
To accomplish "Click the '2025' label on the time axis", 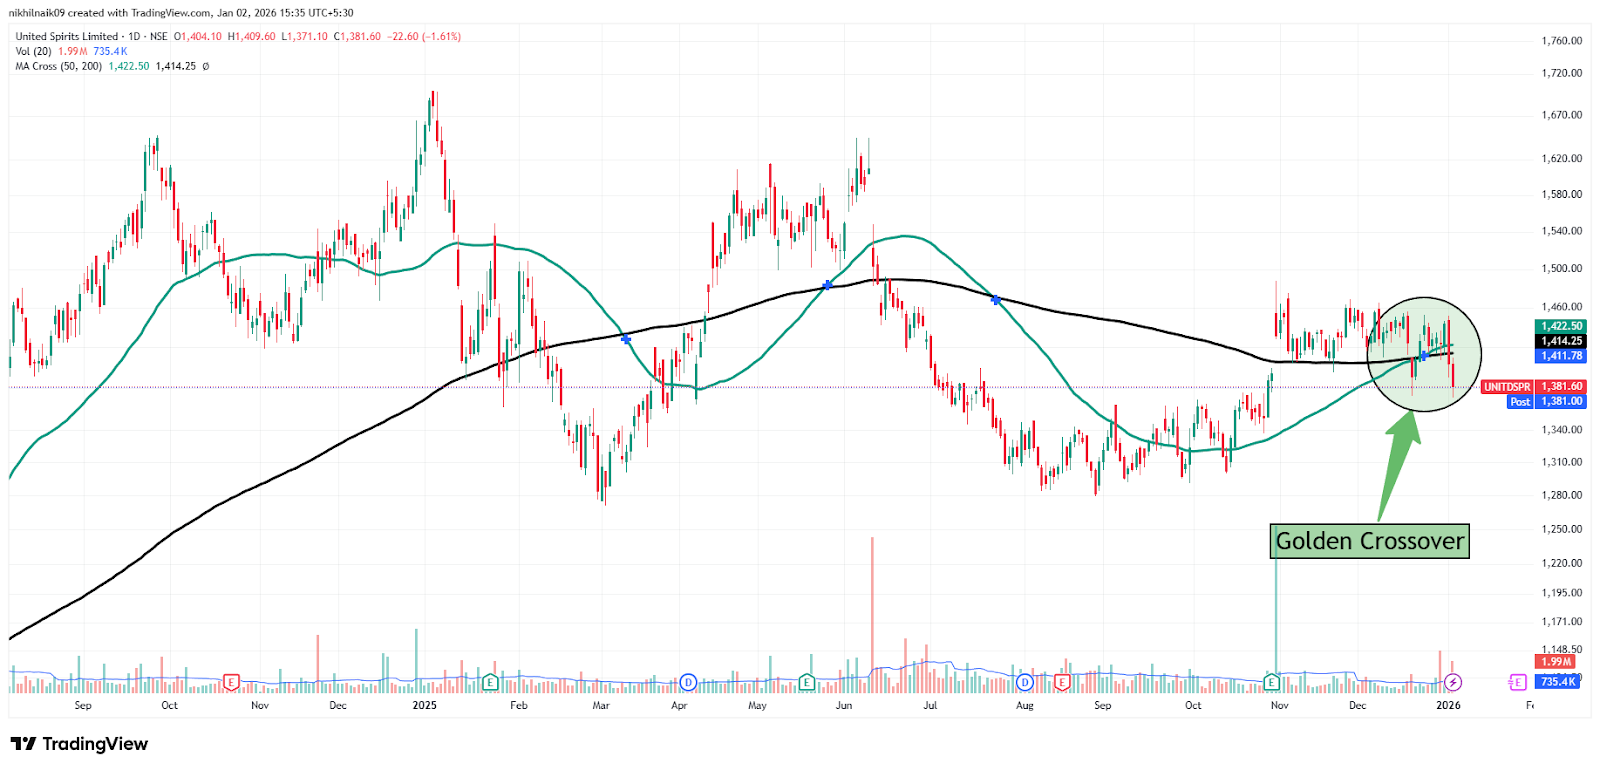I will click(x=425, y=705).
